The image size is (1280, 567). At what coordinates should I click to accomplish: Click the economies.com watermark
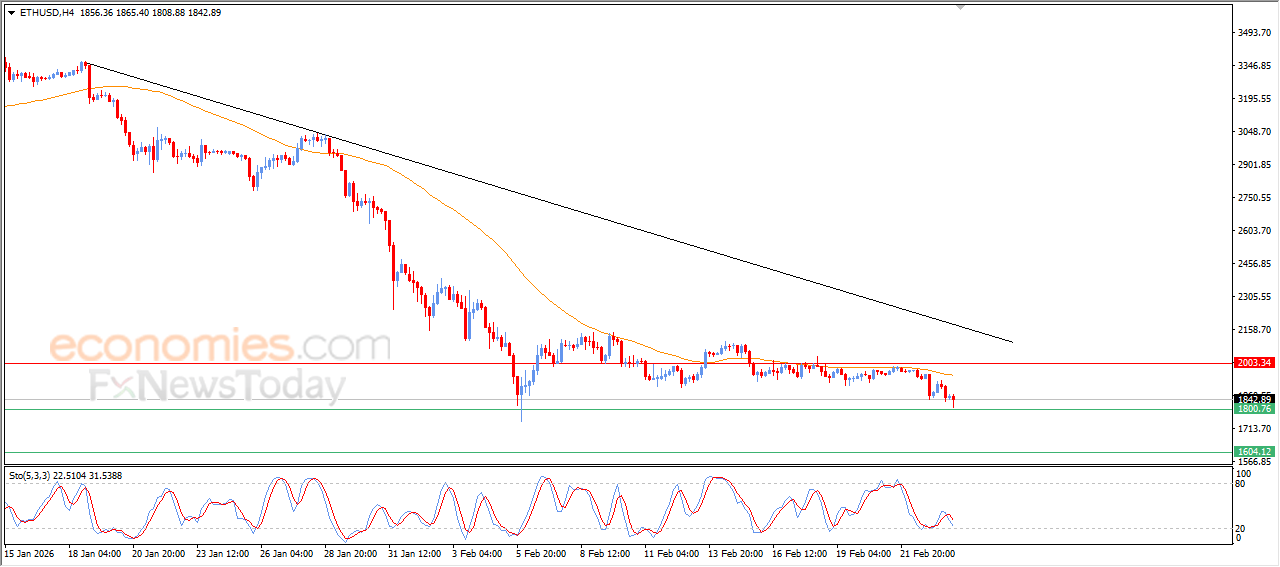point(220,346)
